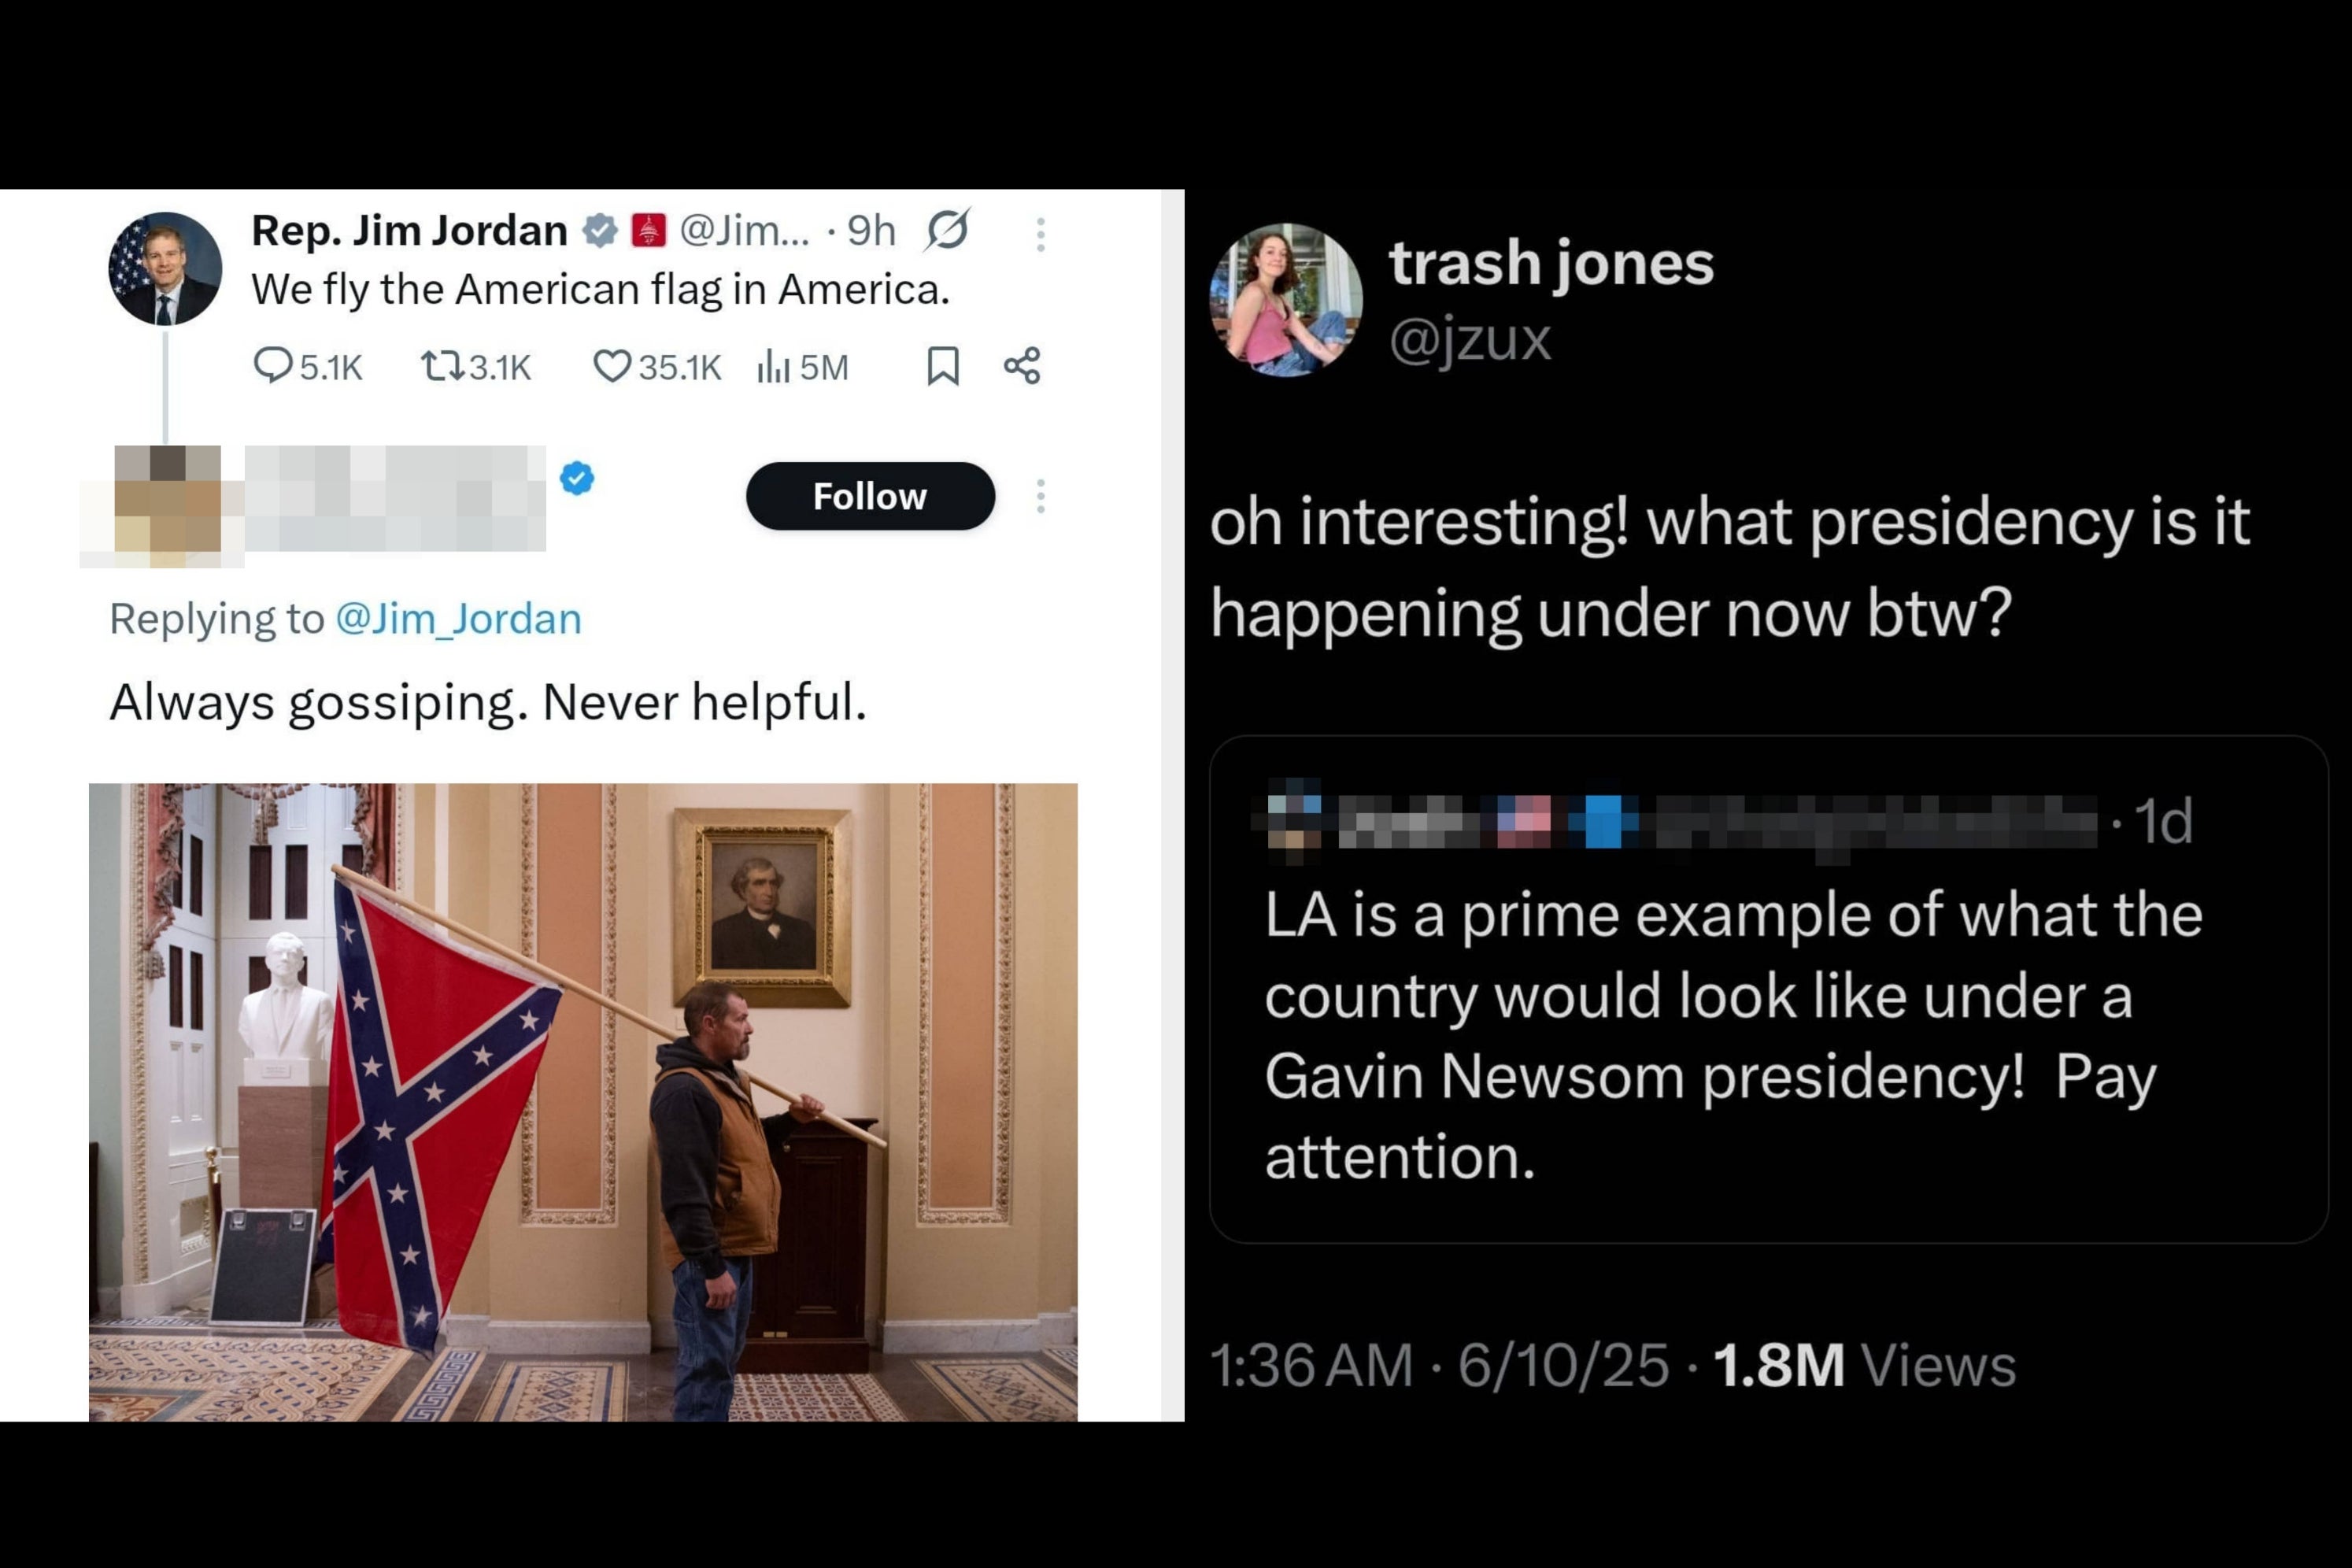This screenshot has height=1568, width=2352.
Task: Open Rep. Jim Jordan's profile name
Action: click(x=409, y=231)
